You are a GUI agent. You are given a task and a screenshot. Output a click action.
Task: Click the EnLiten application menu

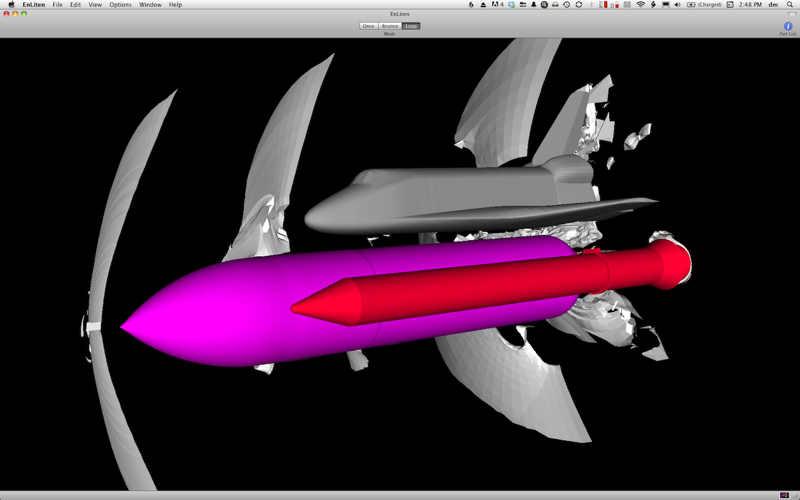click(34, 5)
